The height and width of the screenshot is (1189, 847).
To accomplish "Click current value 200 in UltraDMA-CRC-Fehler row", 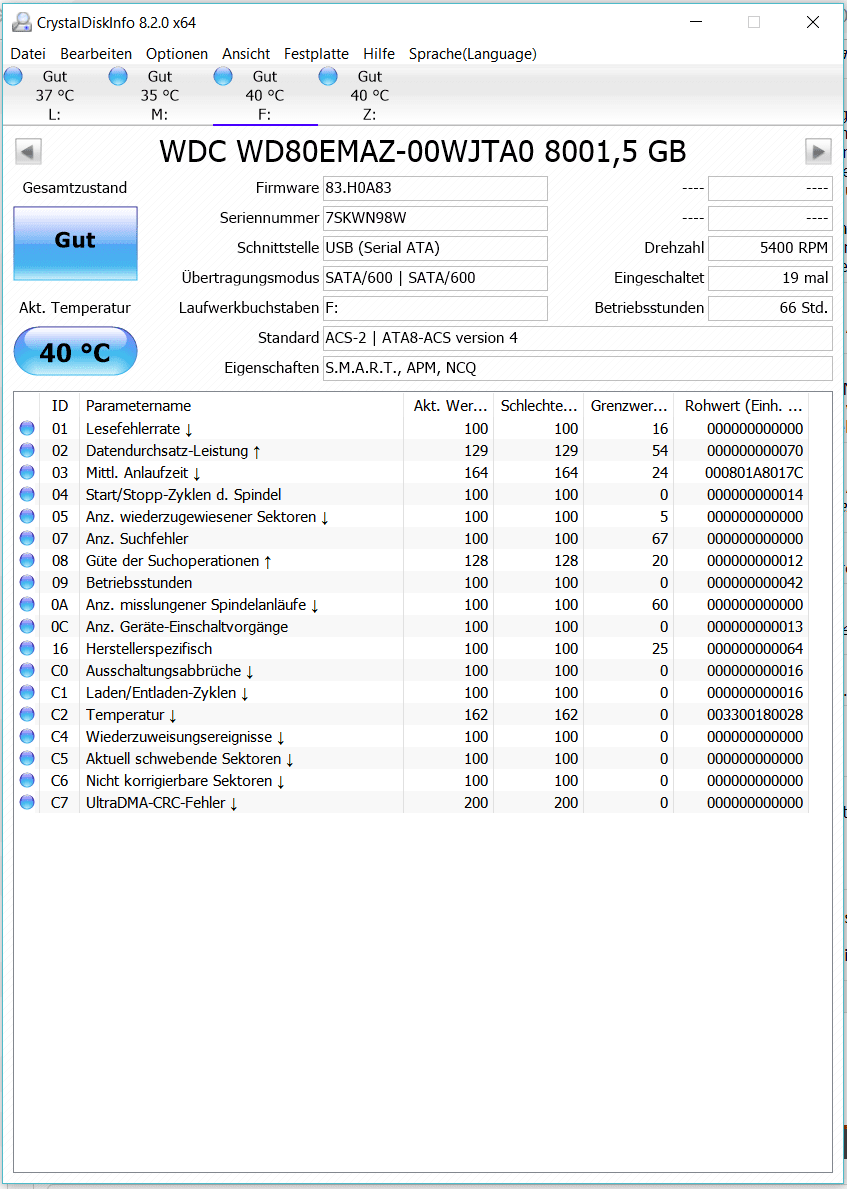I will (476, 802).
